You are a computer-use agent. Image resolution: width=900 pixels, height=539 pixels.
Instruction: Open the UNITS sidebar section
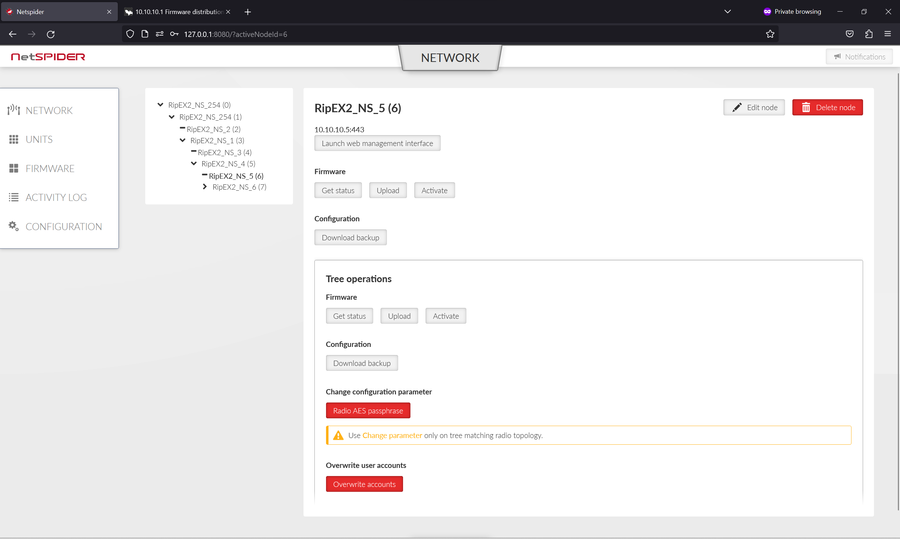pyautogui.click(x=38, y=139)
